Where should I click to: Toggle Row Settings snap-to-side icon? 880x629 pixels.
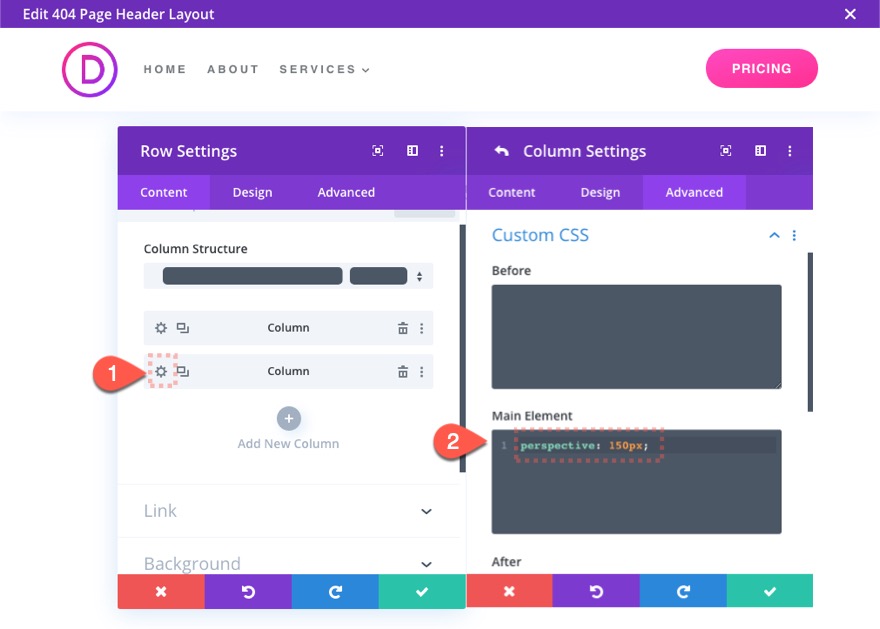point(412,150)
